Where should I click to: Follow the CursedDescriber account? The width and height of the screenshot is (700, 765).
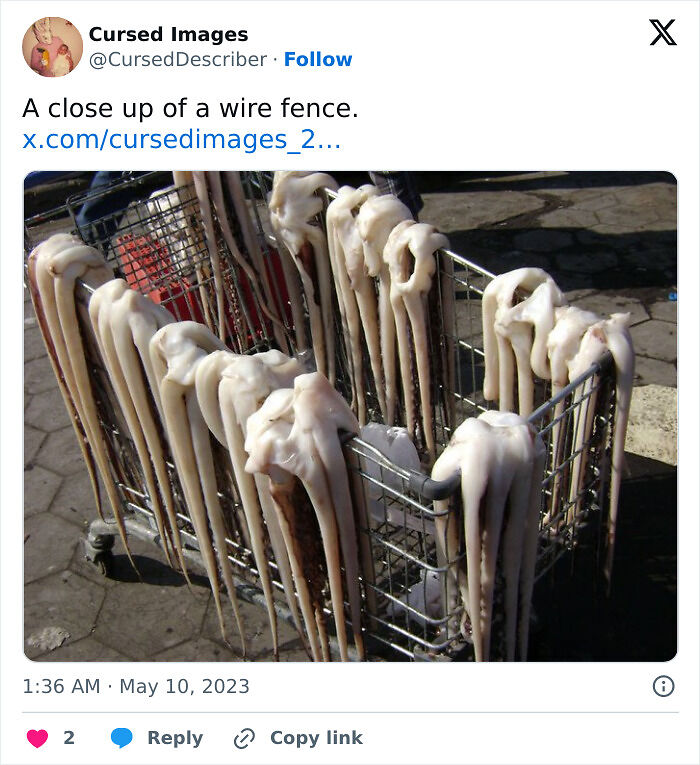coord(318,60)
